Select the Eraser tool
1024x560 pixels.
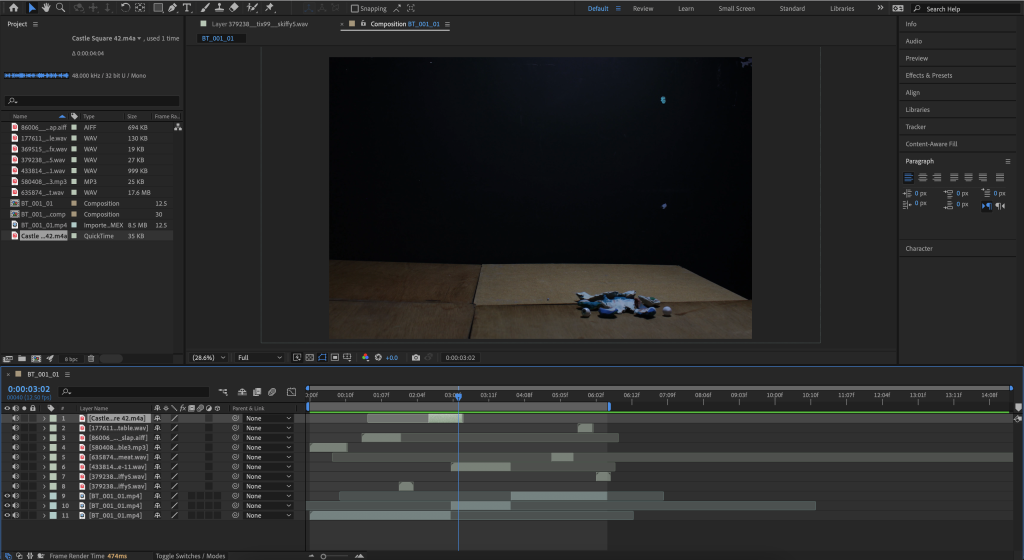(x=234, y=8)
